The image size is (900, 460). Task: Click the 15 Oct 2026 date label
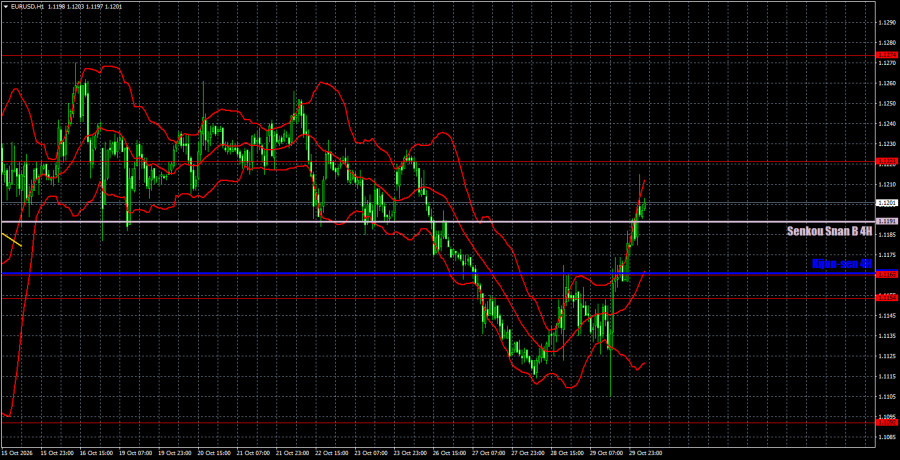pyautogui.click(x=15, y=453)
